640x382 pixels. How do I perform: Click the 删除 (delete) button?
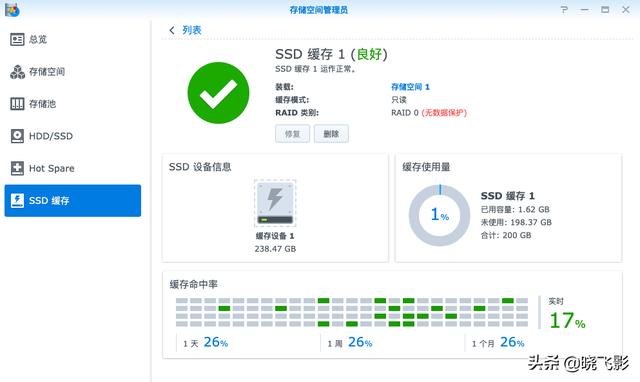pos(331,134)
